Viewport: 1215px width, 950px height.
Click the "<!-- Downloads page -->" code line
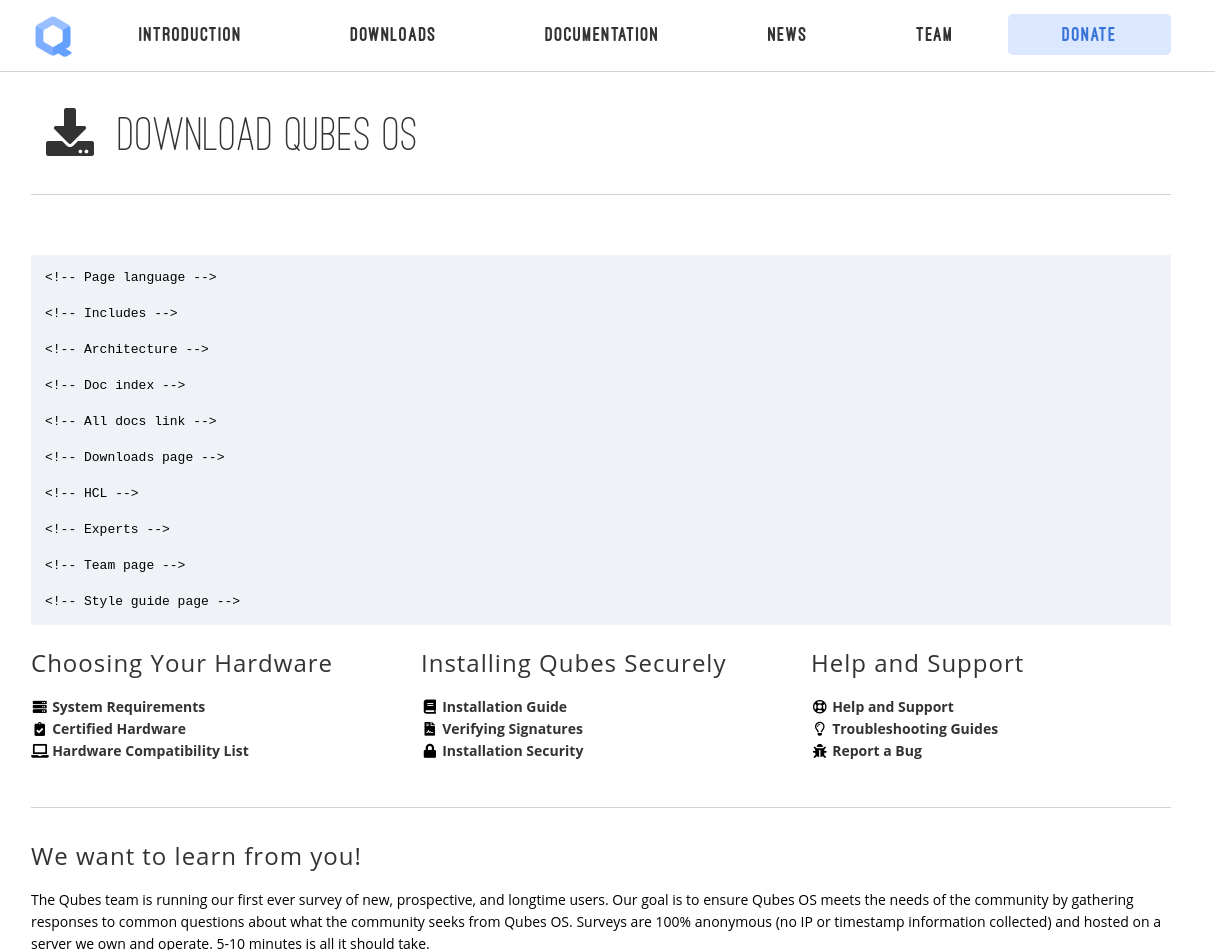pyautogui.click(x=135, y=457)
